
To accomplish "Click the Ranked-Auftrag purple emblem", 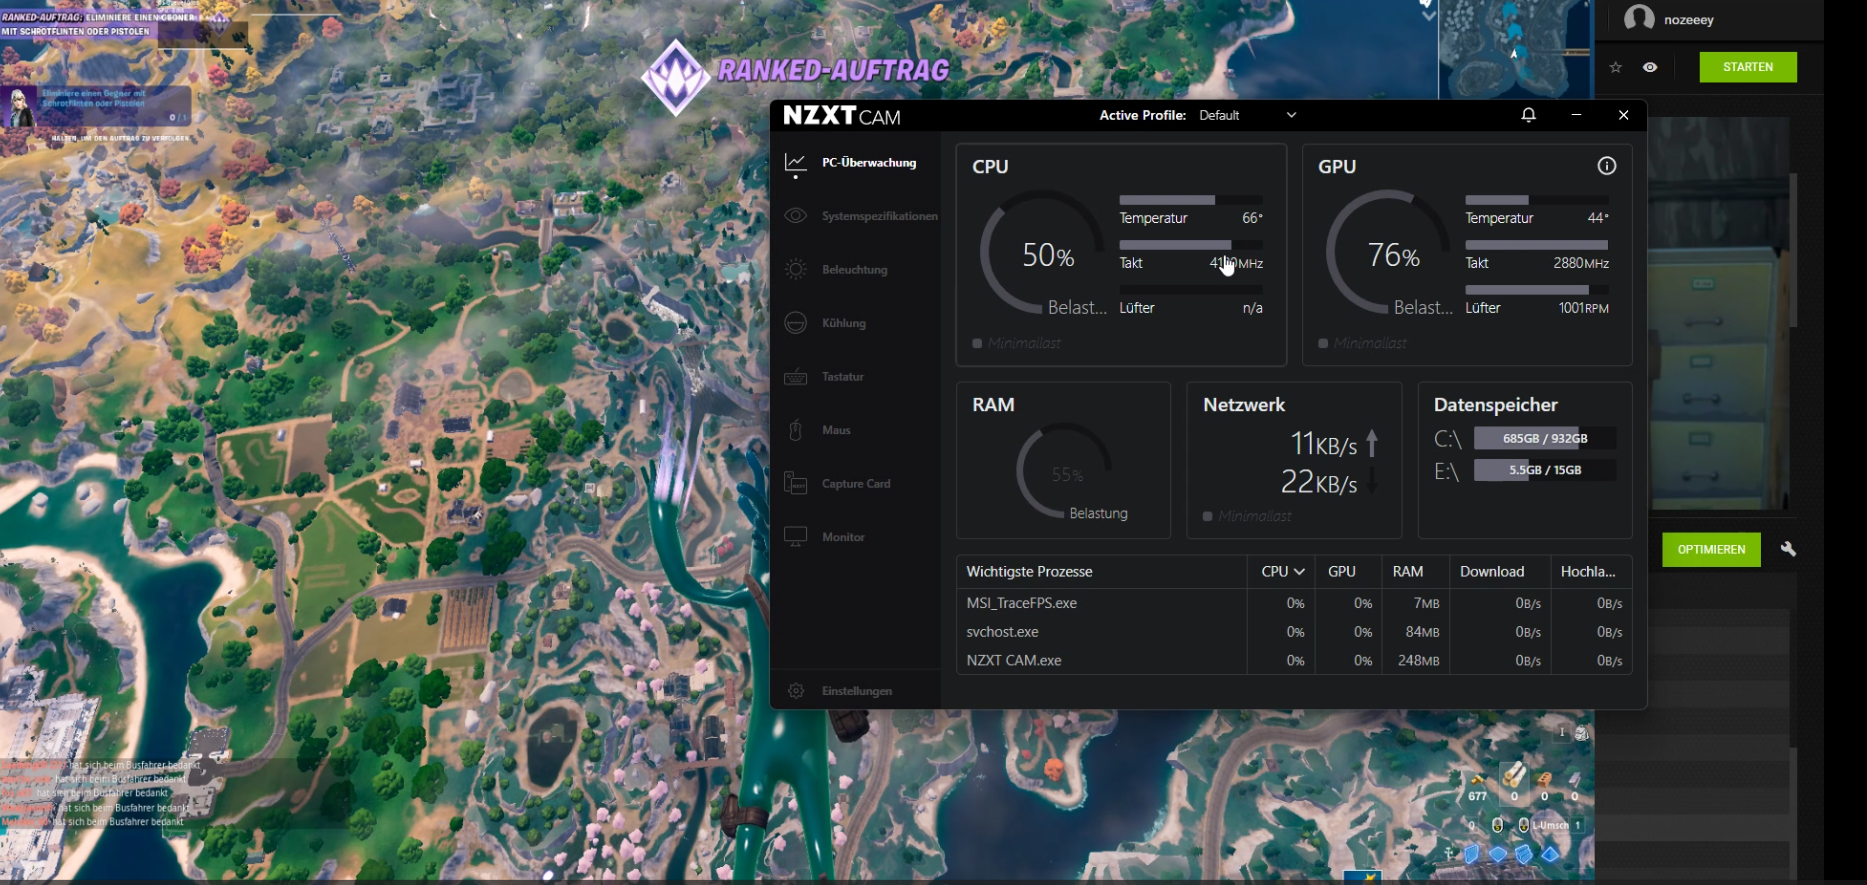I will [676, 77].
